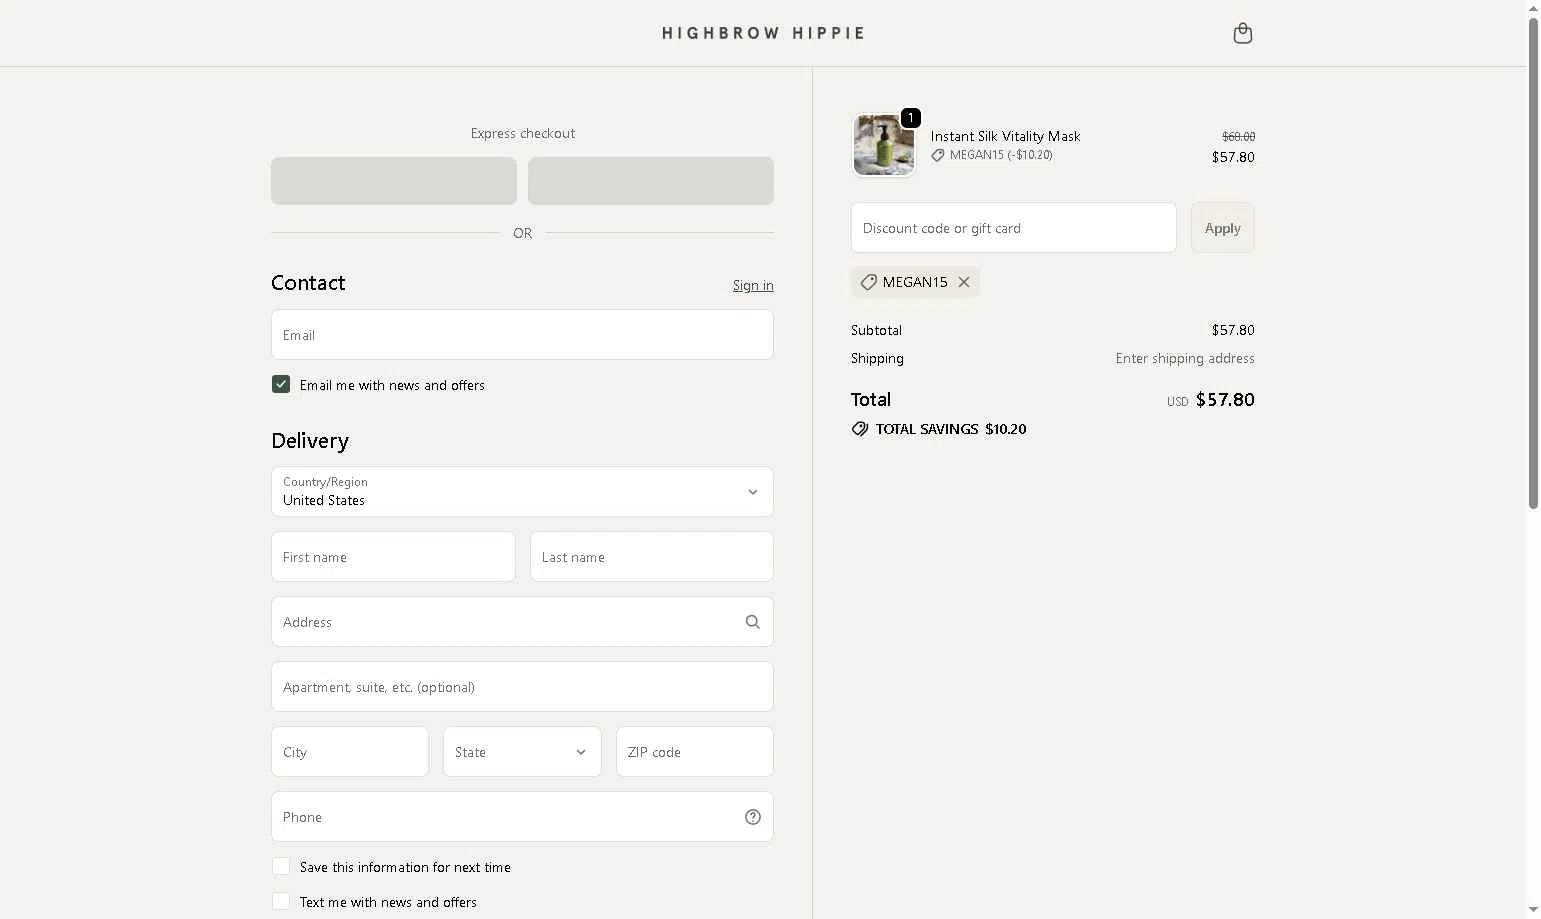Show phone number help tooltip icon
Viewport: 1541px width, 919px height.
coord(753,817)
